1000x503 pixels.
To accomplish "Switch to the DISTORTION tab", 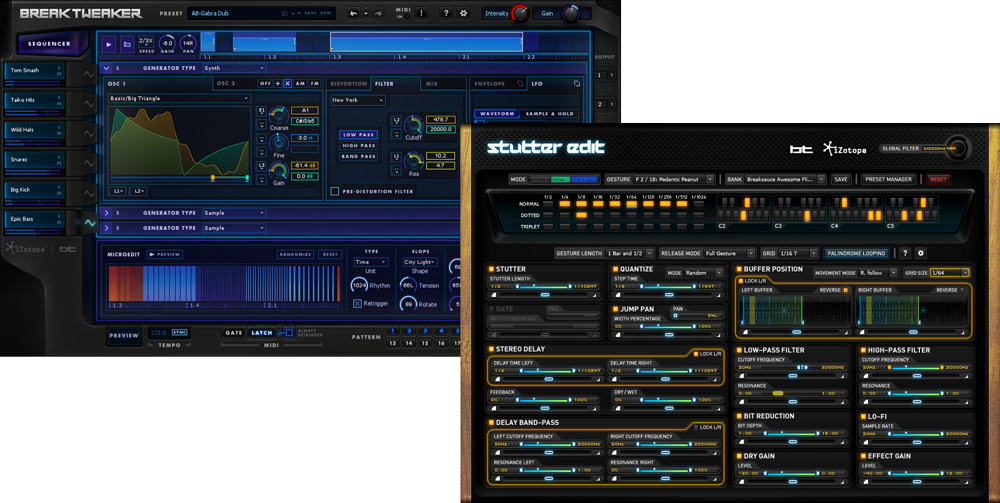I will 348,84.
